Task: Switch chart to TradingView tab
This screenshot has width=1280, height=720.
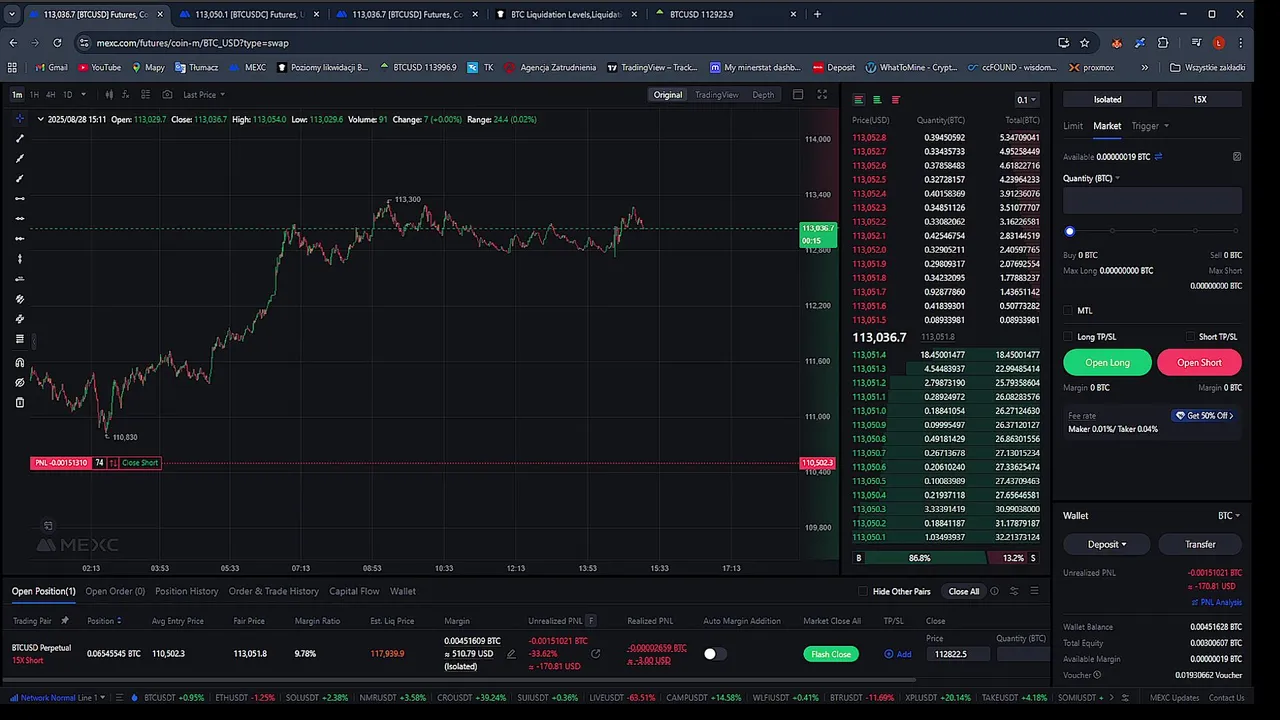Action: (716, 95)
